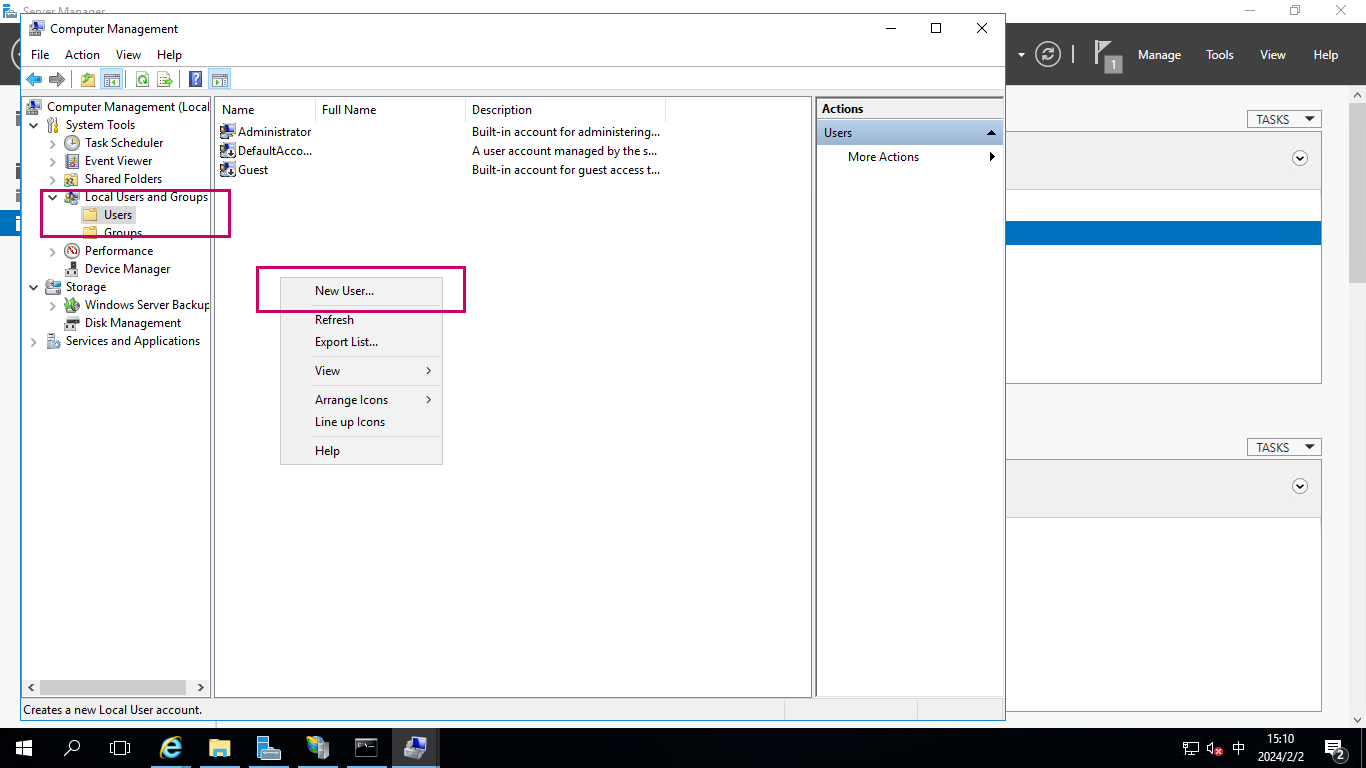Collapse the System Tools node
The height and width of the screenshot is (768, 1366).
pyautogui.click(x=33, y=125)
